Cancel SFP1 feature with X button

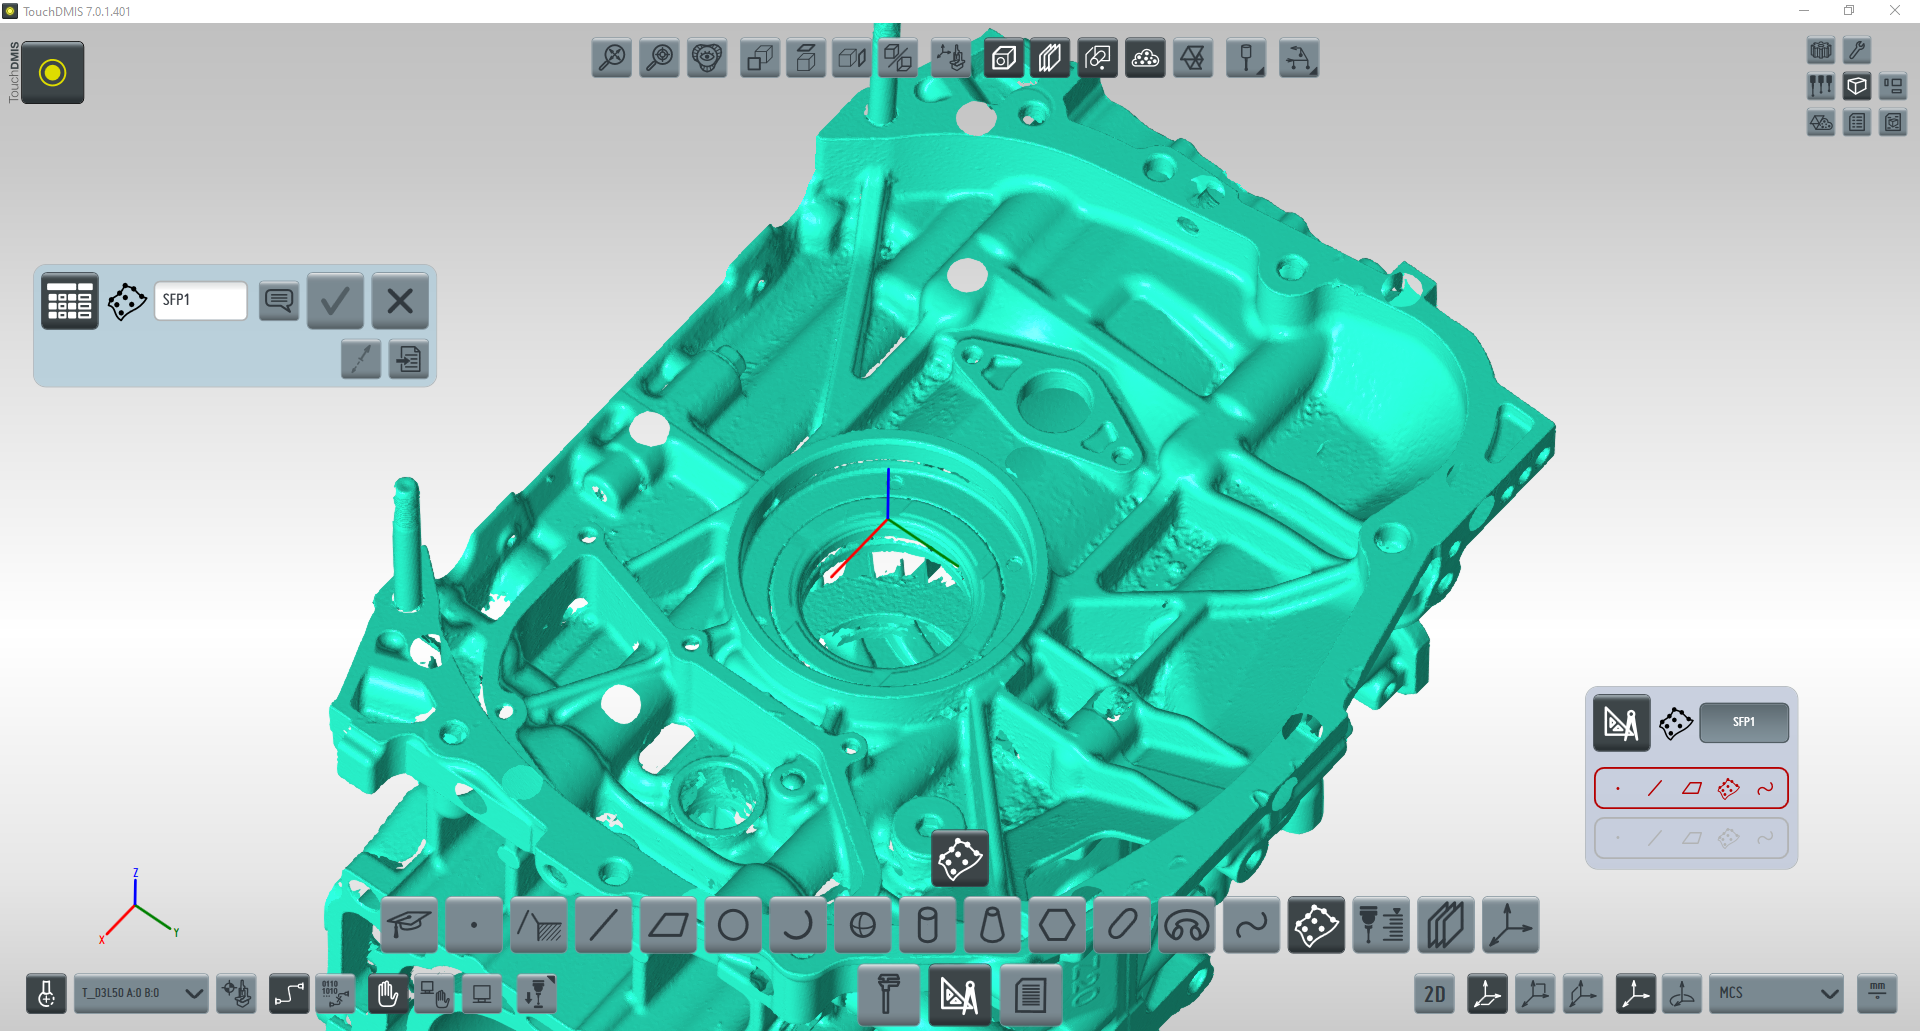click(400, 300)
